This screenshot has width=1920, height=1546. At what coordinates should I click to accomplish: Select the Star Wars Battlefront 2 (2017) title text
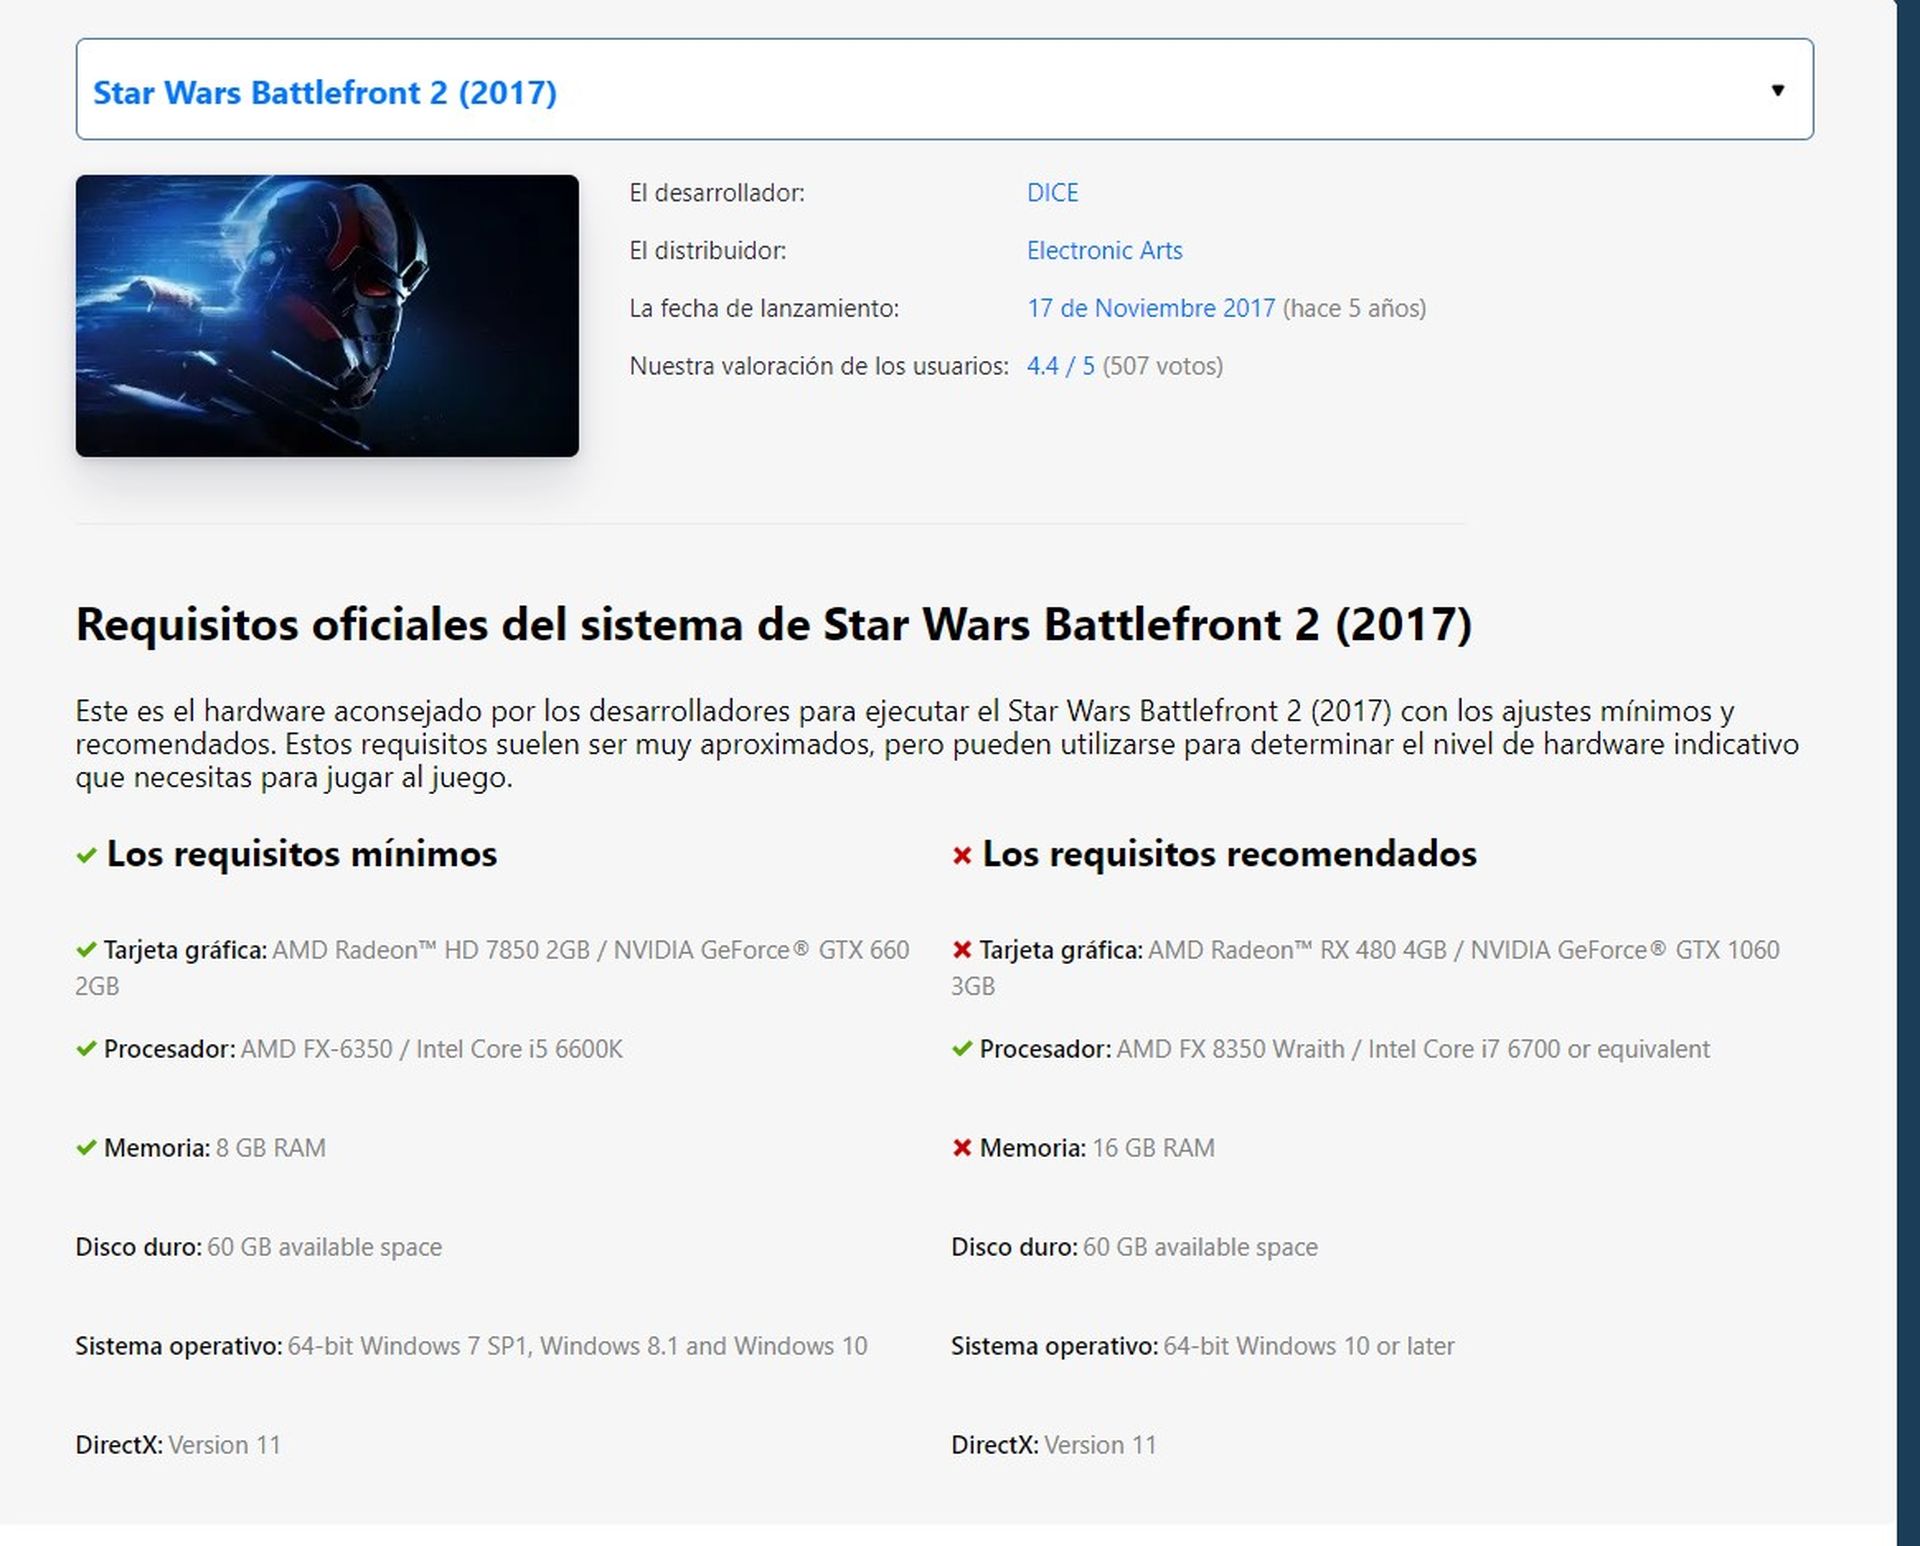[x=323, y=92]
